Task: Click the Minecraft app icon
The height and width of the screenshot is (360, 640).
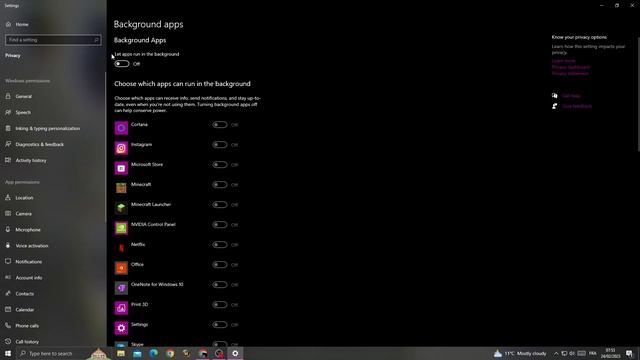Action: tap(121, 188)
